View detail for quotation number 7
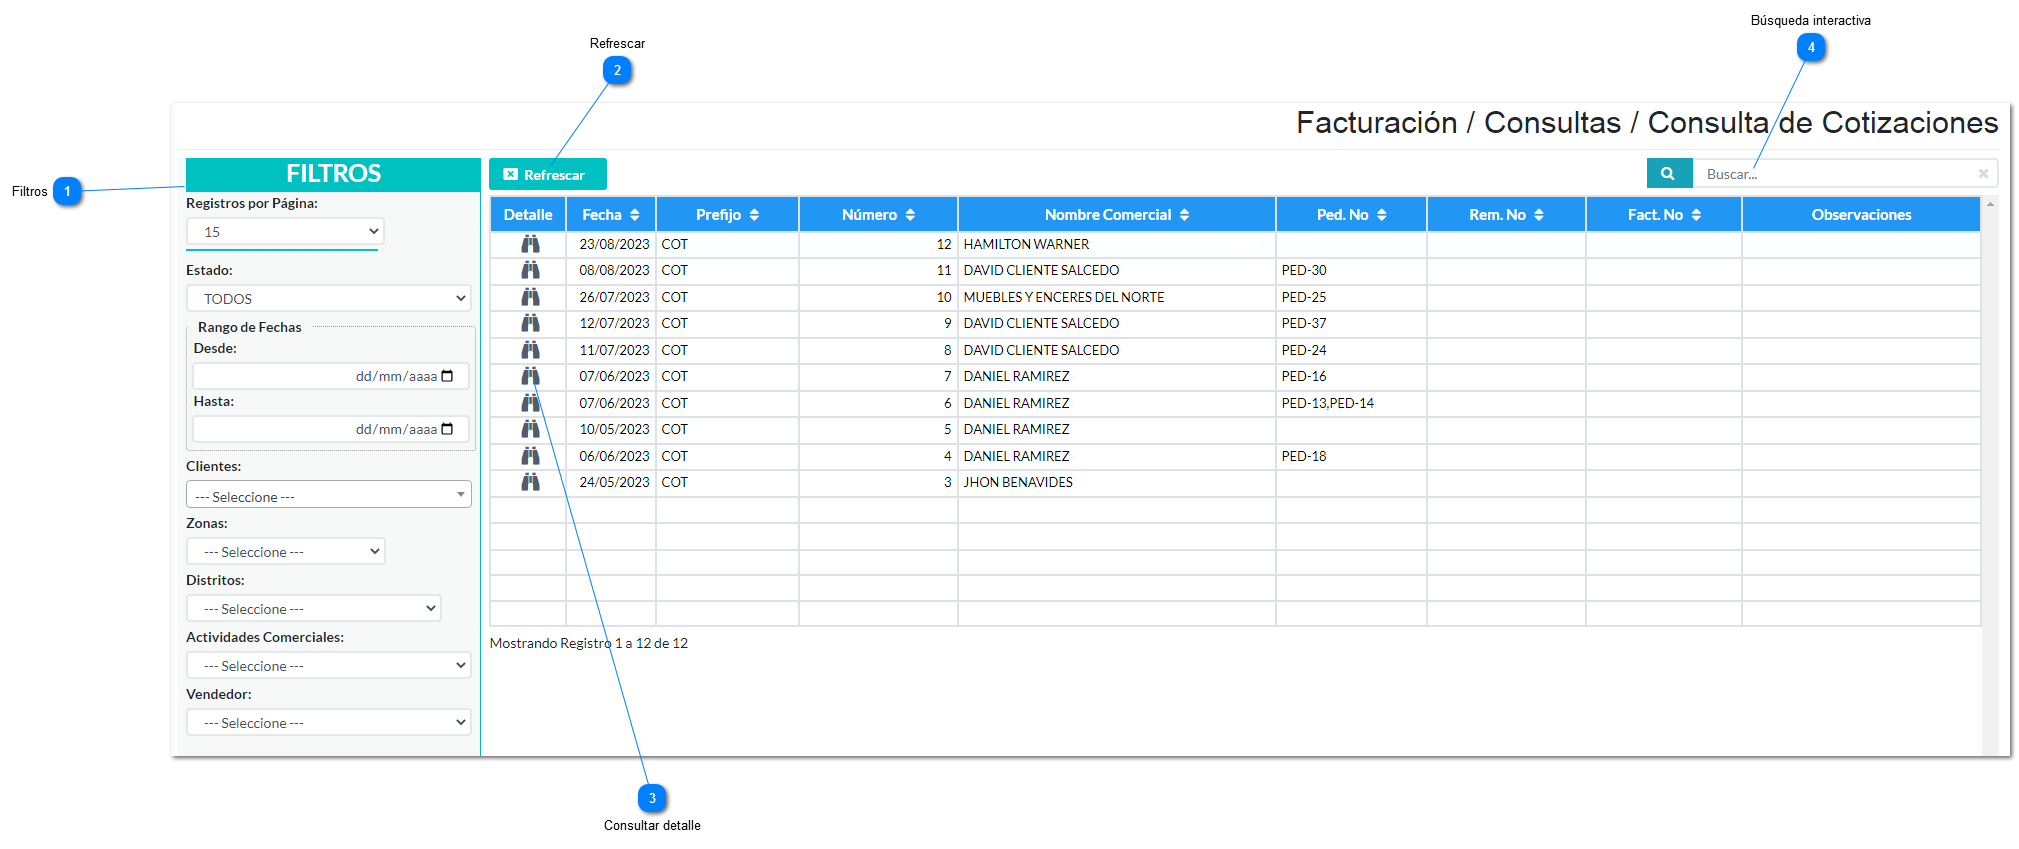The image size is (2019, 849). click(x=530, y=376)
